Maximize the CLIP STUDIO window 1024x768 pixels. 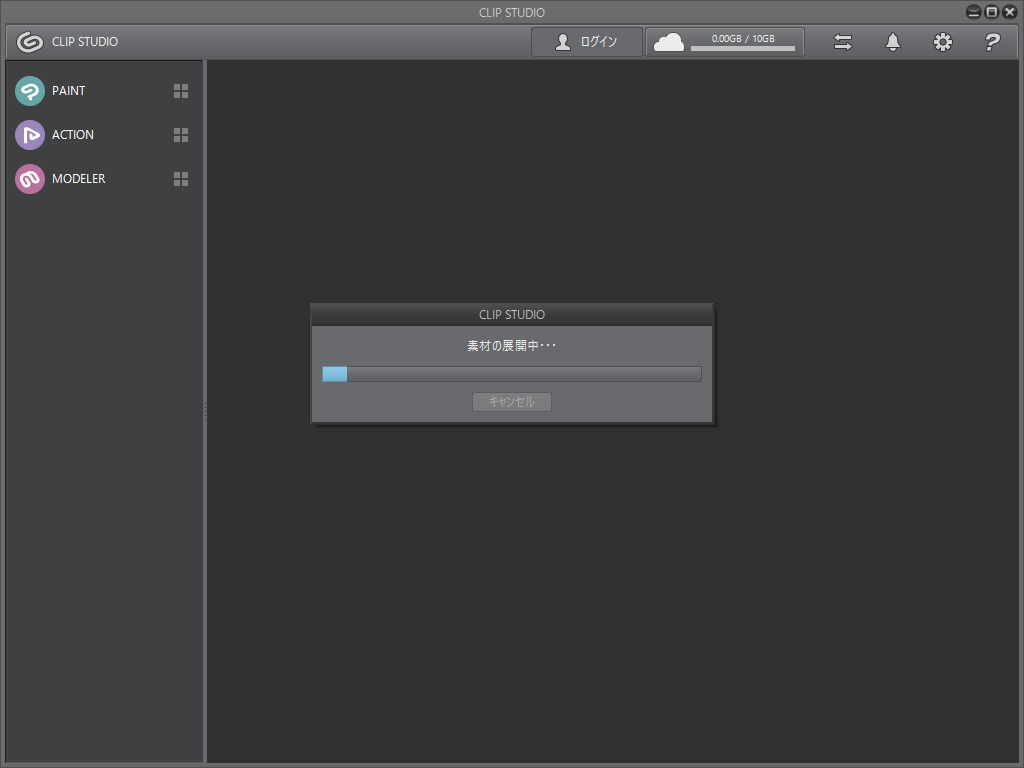coord(991,12)
